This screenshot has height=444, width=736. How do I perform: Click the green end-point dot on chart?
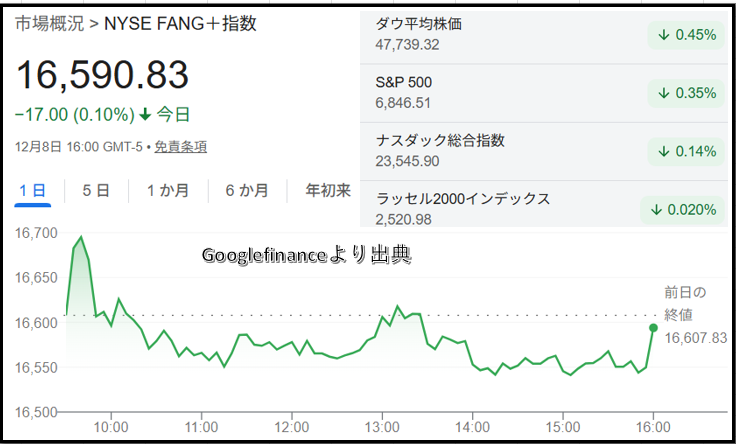tap(653, 327)
